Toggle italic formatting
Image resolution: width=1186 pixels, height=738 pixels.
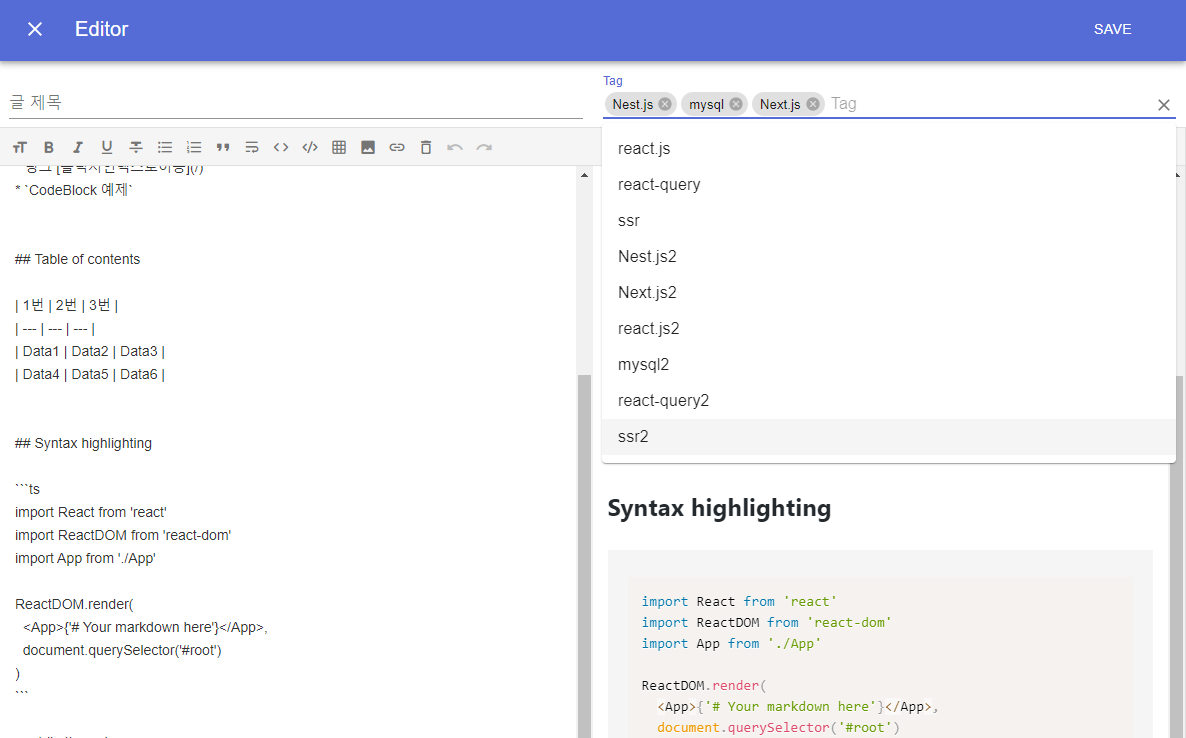click(78, 147)
